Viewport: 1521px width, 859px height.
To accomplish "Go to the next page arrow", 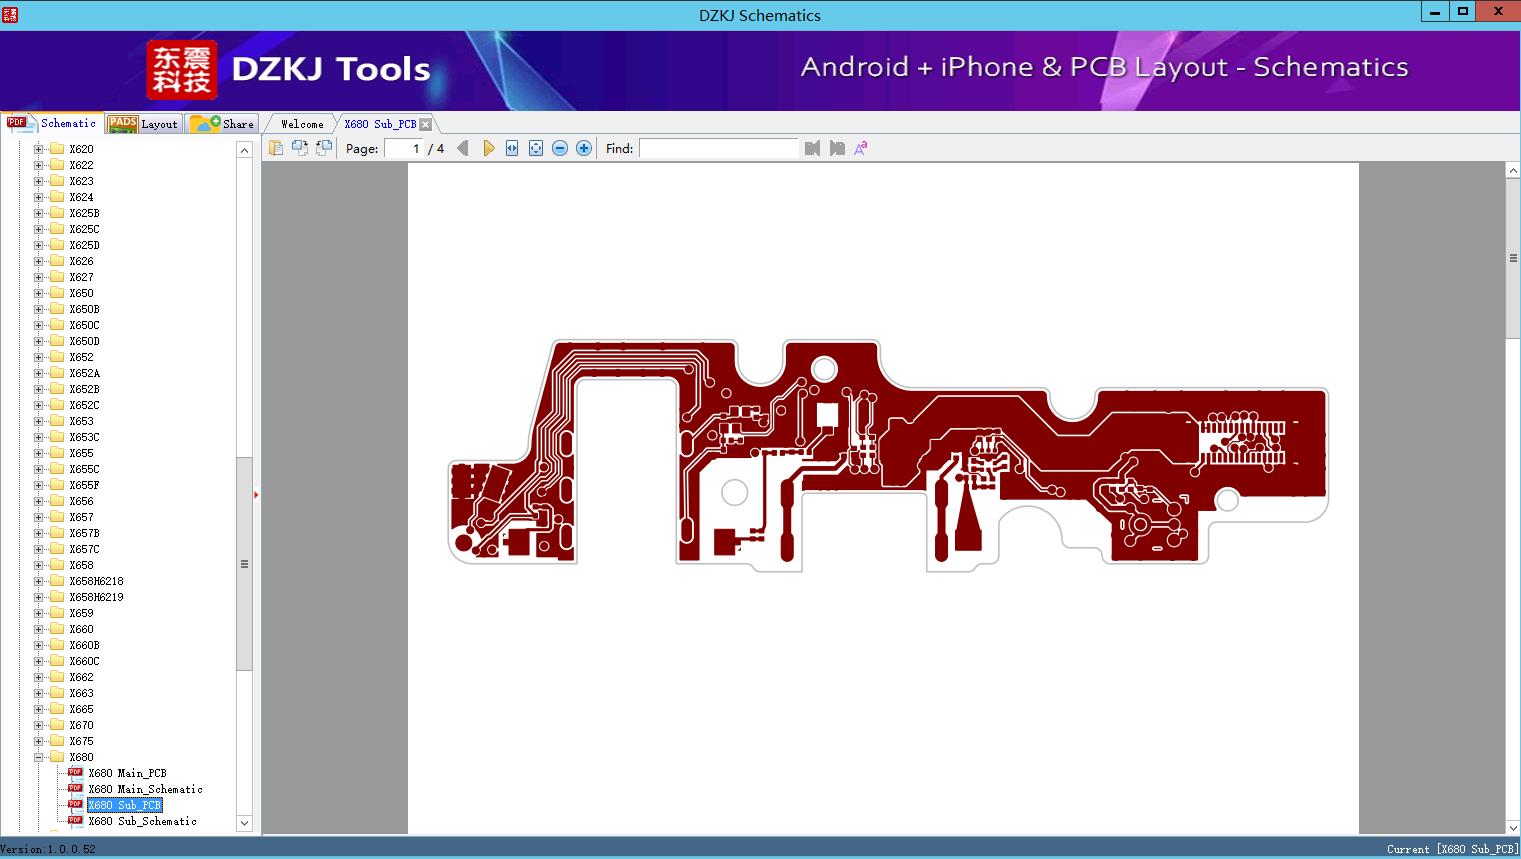I will pos(488,148).
